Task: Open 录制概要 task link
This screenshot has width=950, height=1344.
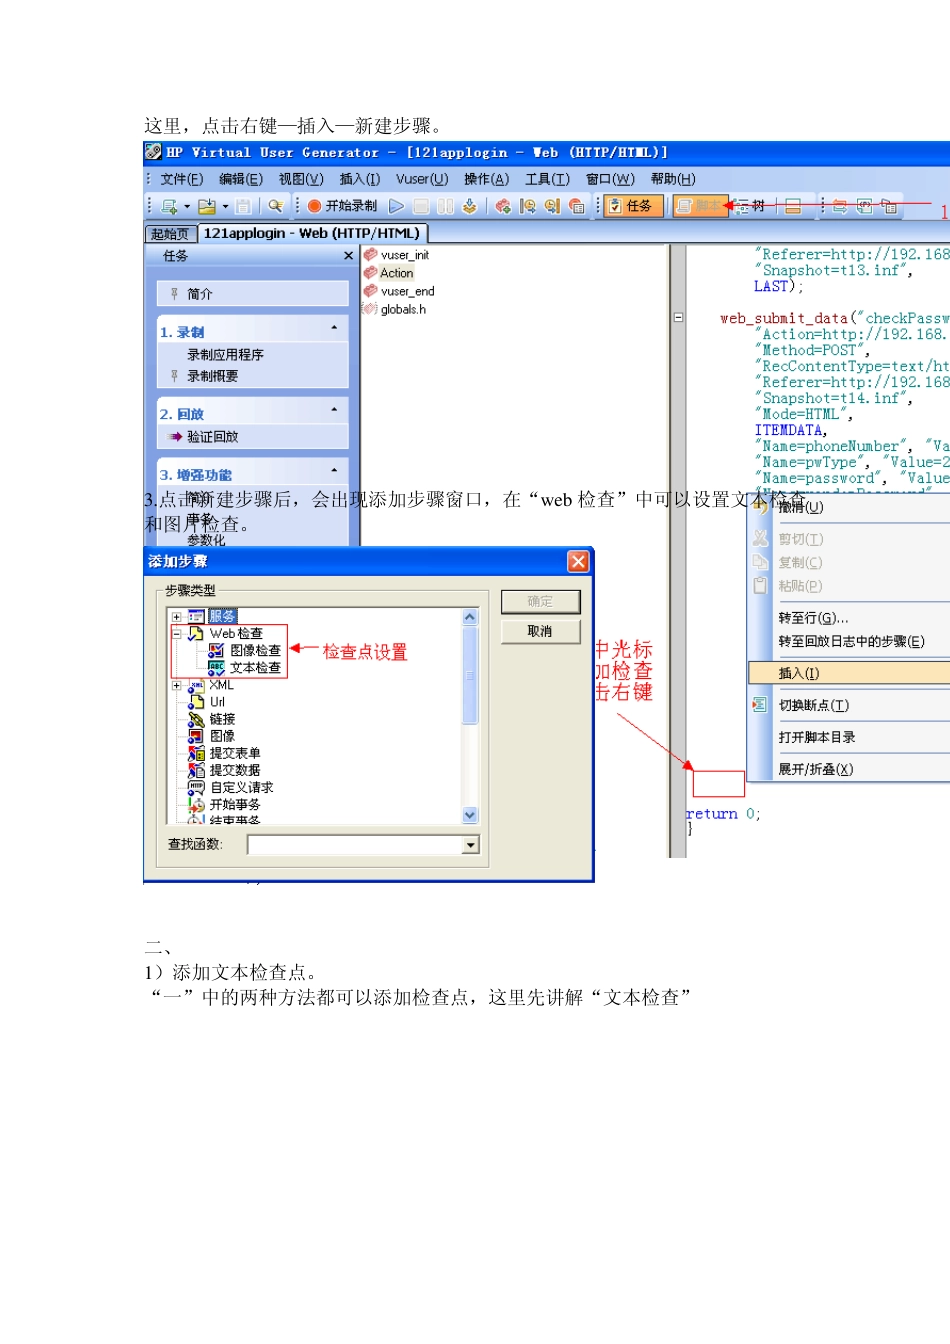Action: pos(212,376)
